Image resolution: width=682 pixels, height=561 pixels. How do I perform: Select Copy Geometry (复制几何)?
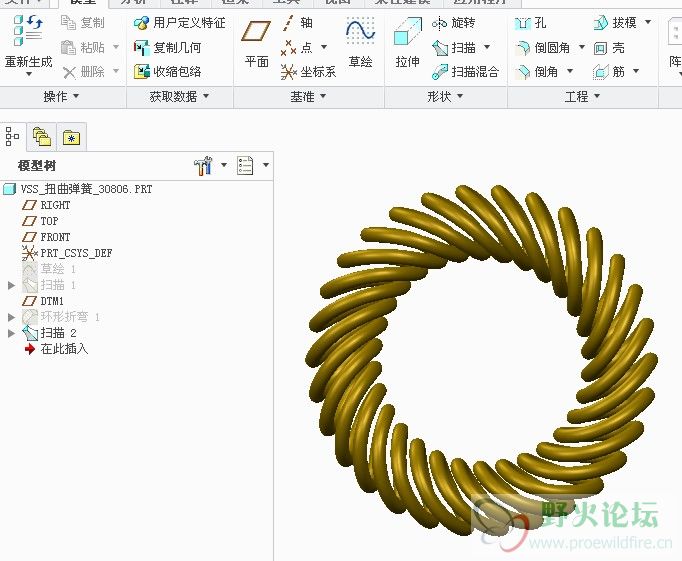pos(167,47)
